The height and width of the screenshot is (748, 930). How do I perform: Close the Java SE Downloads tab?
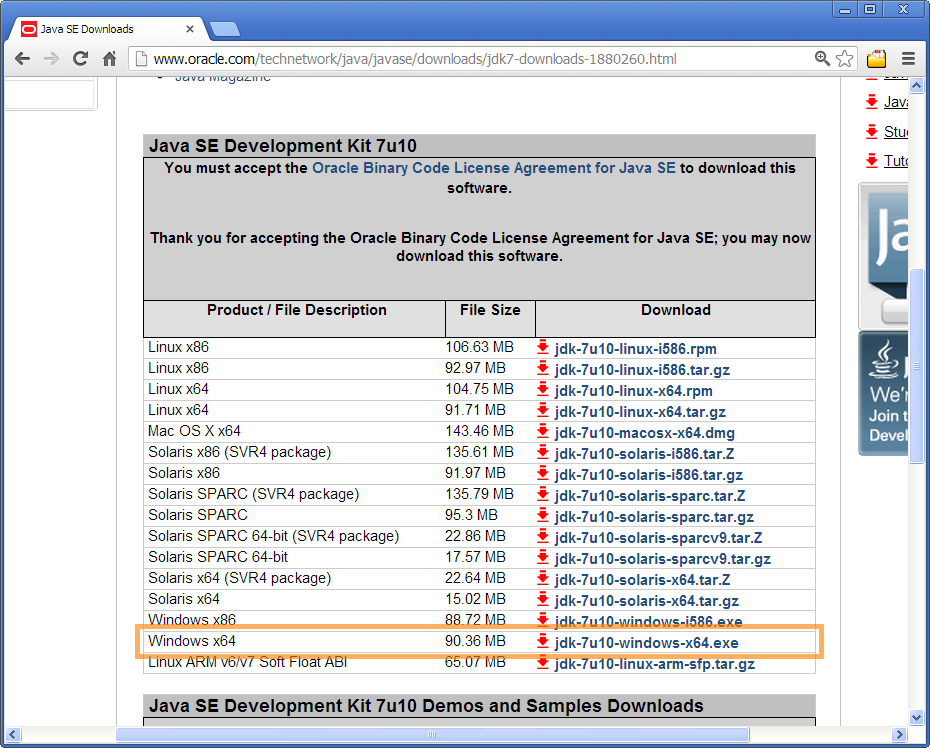[x=190, y=28]
